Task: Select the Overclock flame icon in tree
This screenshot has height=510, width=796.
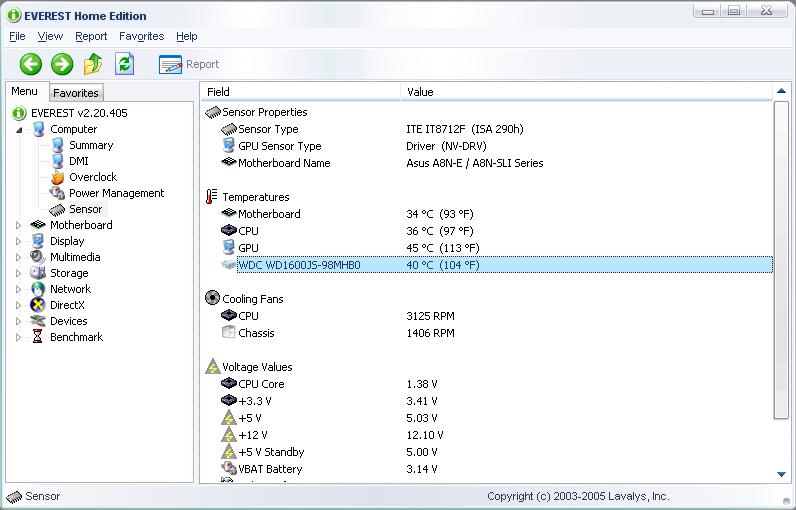Action: (58, 177)
